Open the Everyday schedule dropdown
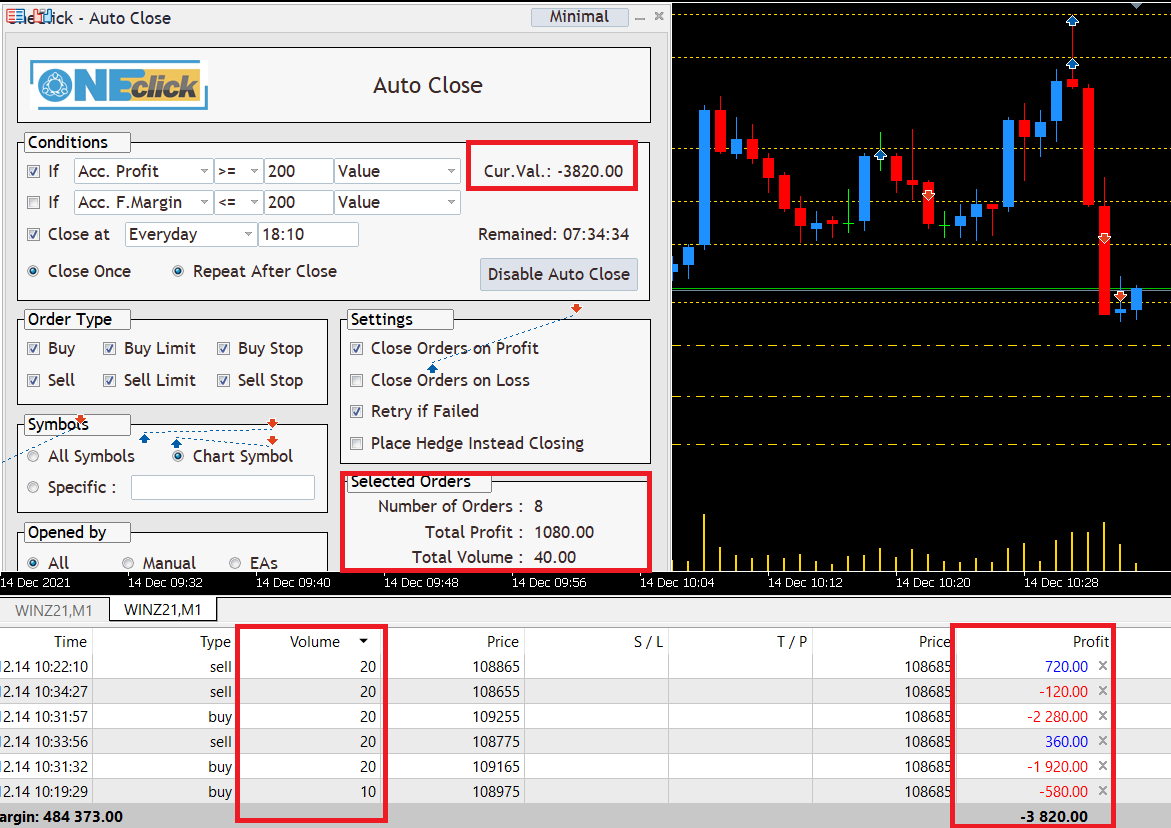The image size is (1171, 828). [190, 234]
